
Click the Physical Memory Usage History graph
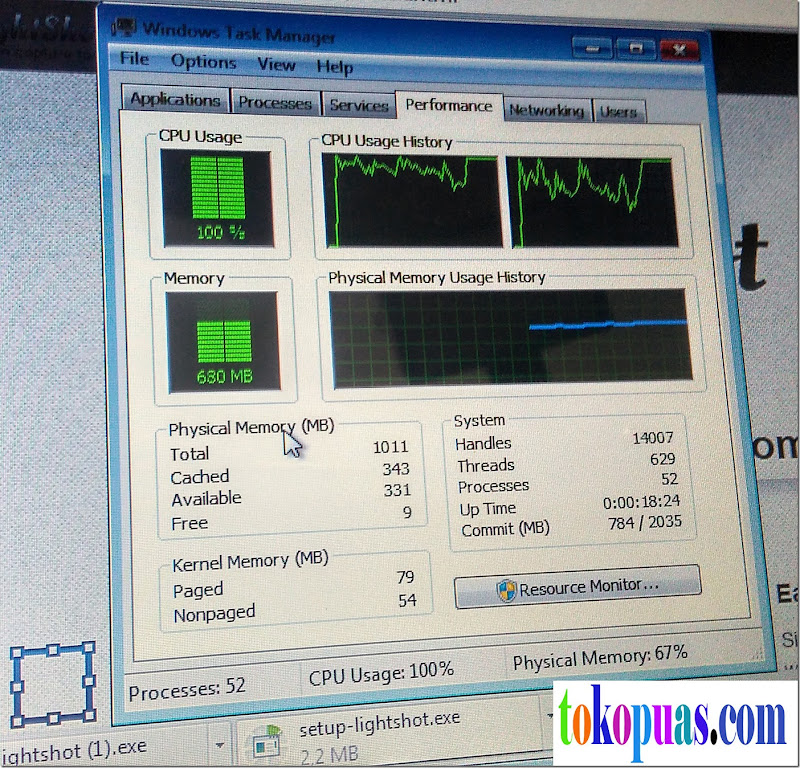click(511, 338)
